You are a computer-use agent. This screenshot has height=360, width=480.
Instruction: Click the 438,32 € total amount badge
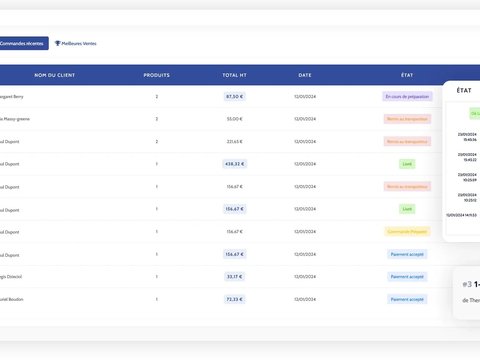pyautogui.click(x=235, y=164)
